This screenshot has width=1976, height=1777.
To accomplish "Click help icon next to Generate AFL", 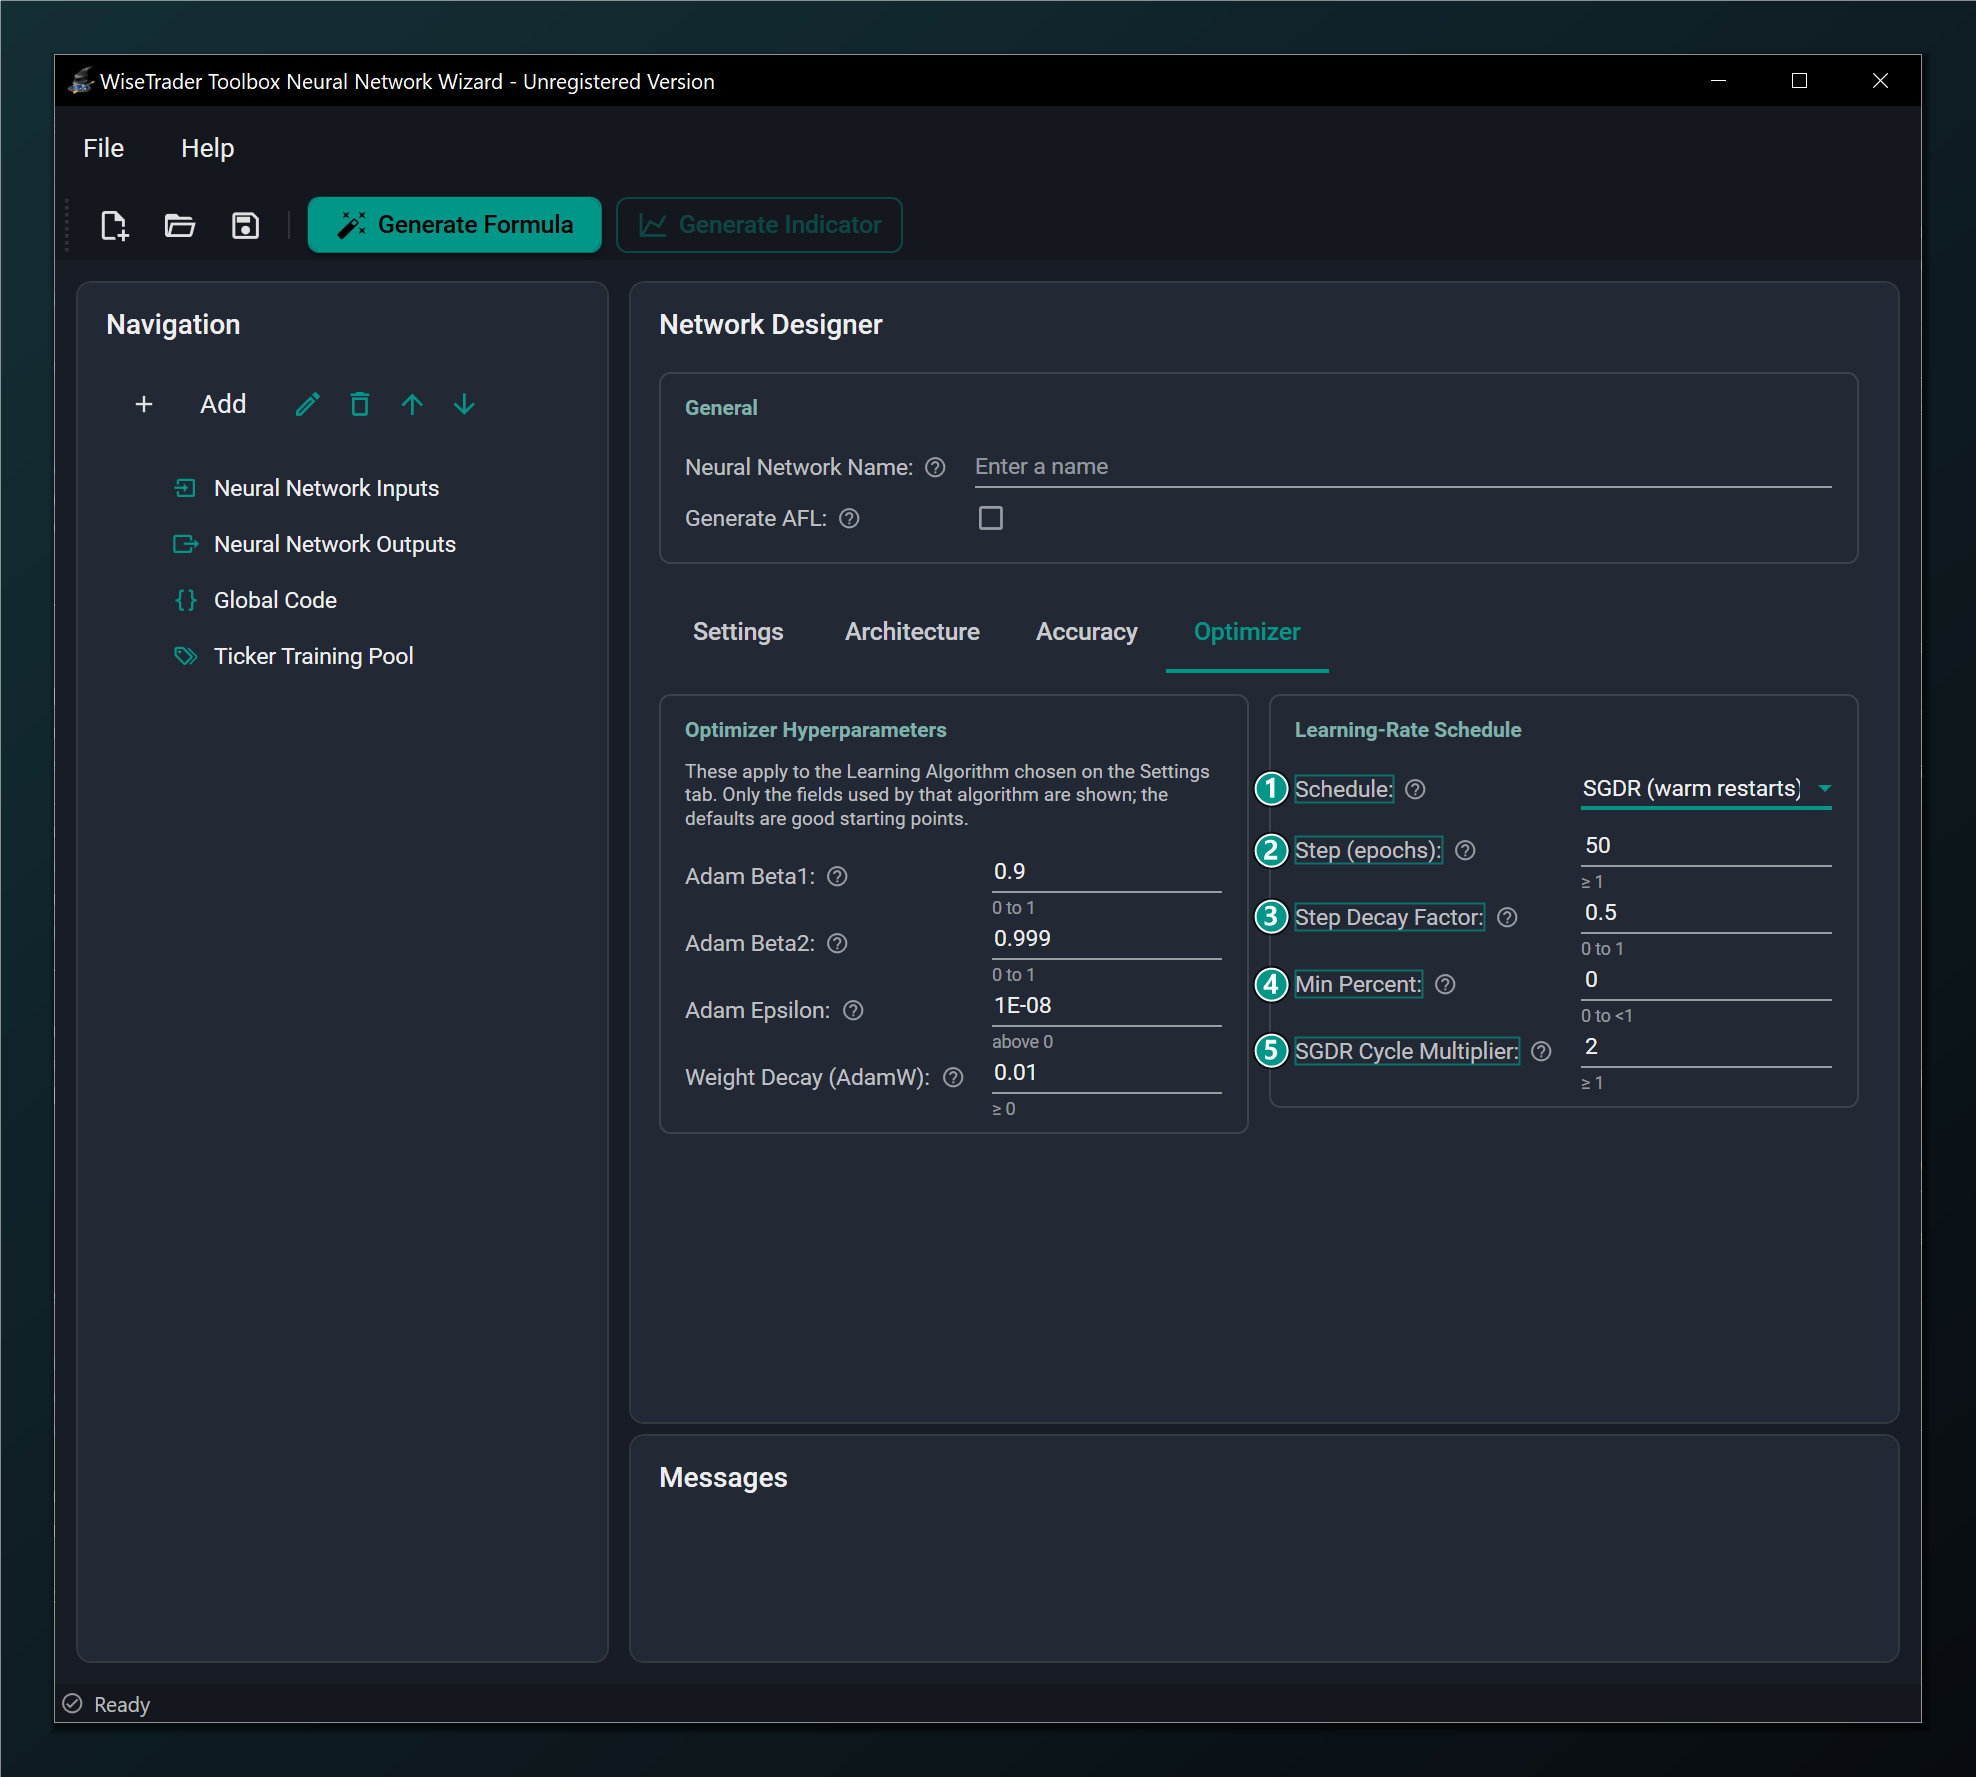I will point(849,518).
